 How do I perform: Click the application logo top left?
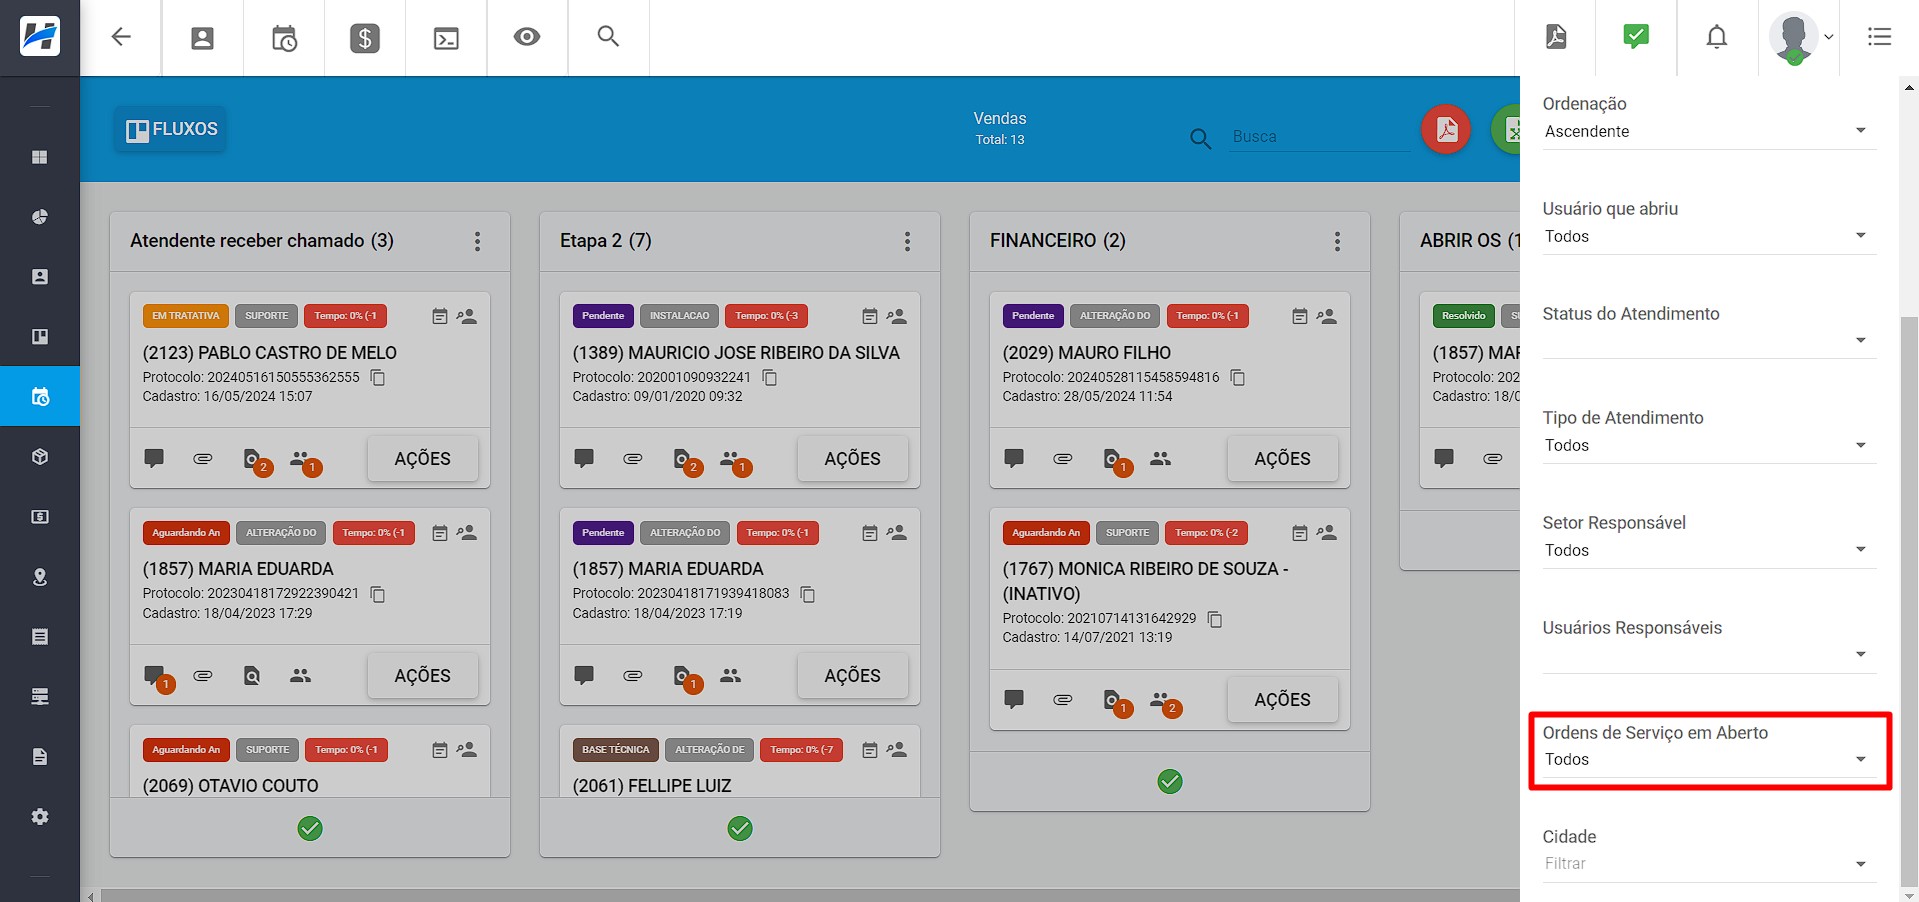click(40, 37)
